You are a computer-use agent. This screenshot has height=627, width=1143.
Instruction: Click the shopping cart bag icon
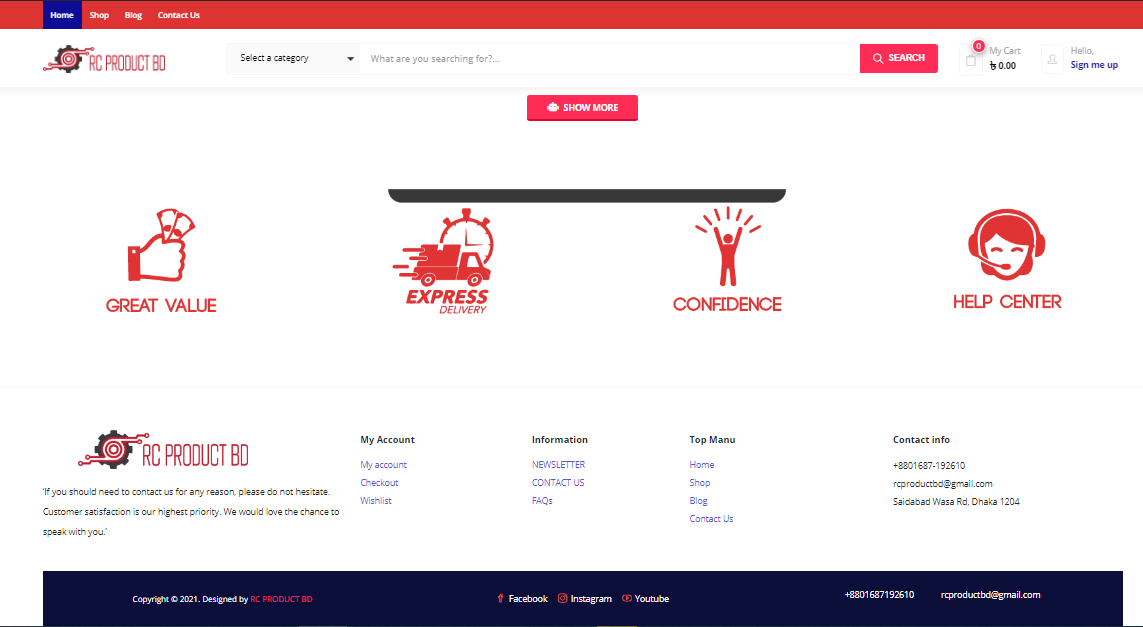970,60
